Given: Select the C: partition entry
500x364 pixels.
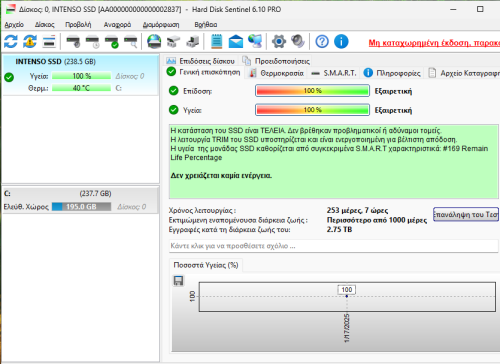Looking at the screenshot, I should (80, 200).
